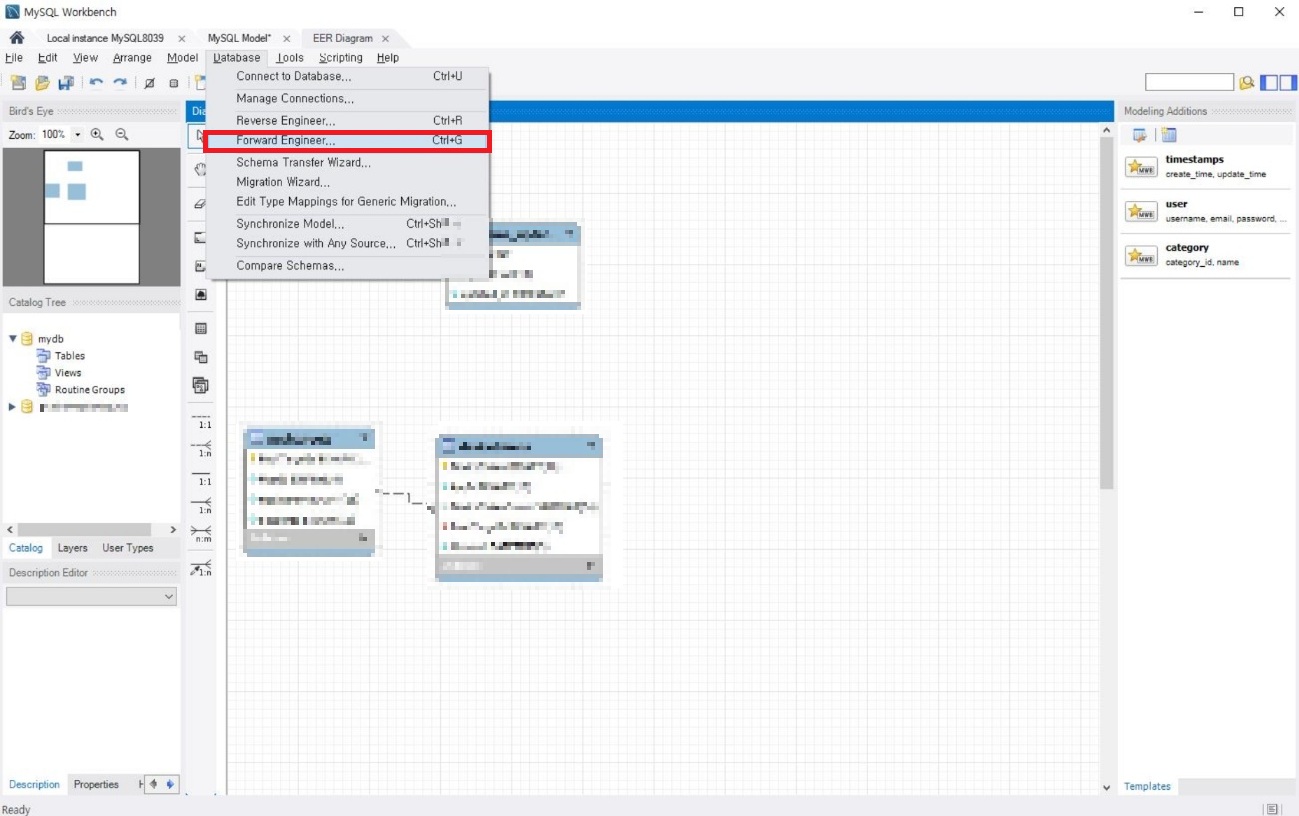Open a model file via folder icon

point(42,83)
